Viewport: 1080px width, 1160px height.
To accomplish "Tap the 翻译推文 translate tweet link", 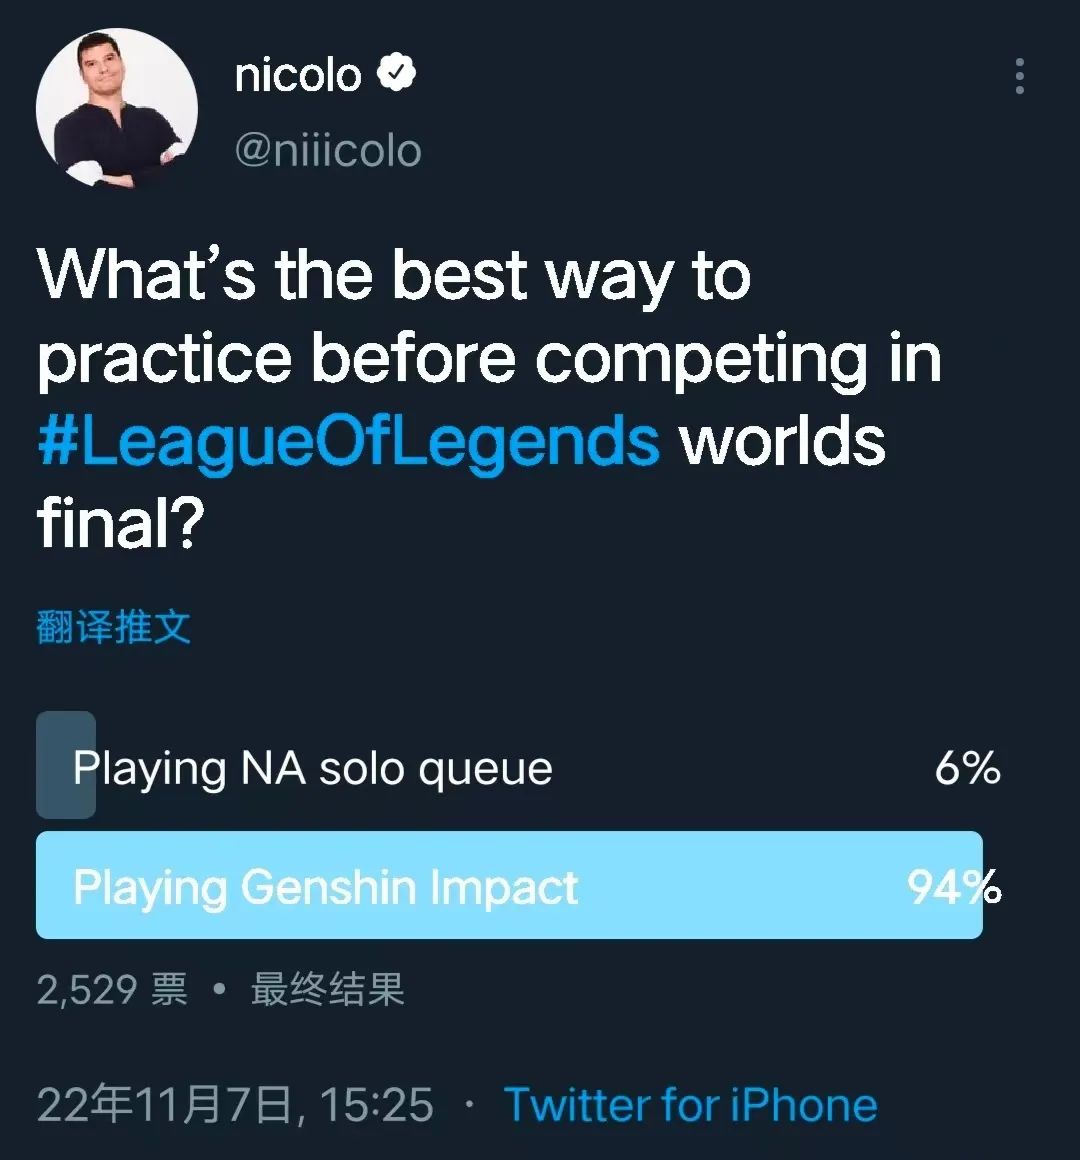I will [x=113, y=627].
